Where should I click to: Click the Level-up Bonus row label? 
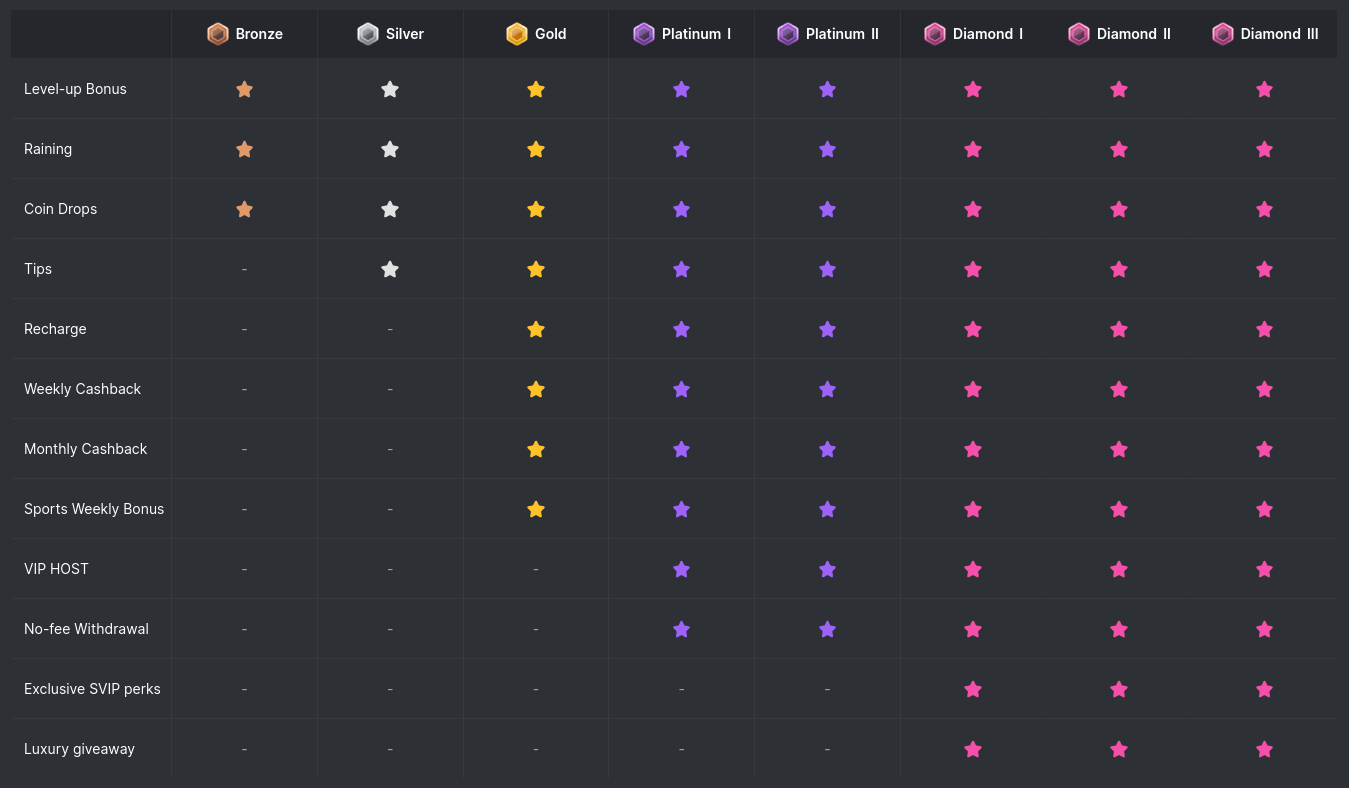[x=75, y=89]
